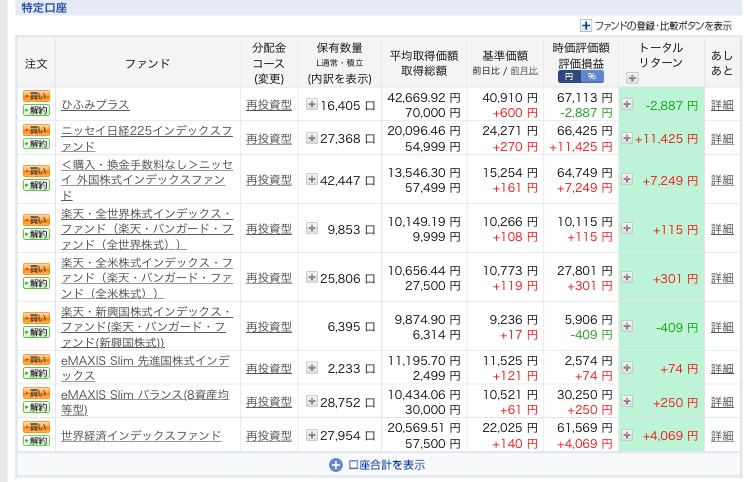Viewport: 750px width, 482px height.
Task: Click the 67,113円 valuation cell
Action: pyautogui.click(x=585, y=98)
